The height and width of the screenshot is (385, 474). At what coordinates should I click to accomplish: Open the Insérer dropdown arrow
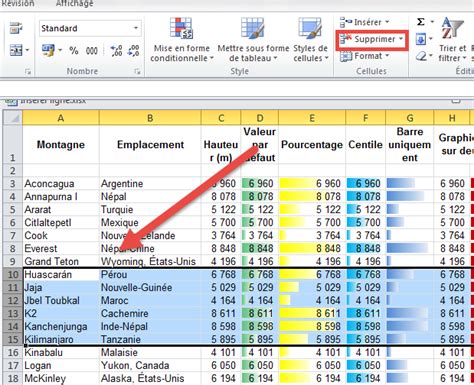(387, 22)
